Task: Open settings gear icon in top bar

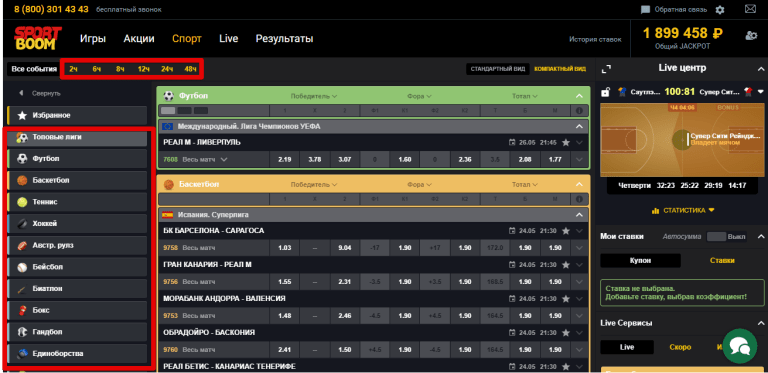Action: coord(720,9)
